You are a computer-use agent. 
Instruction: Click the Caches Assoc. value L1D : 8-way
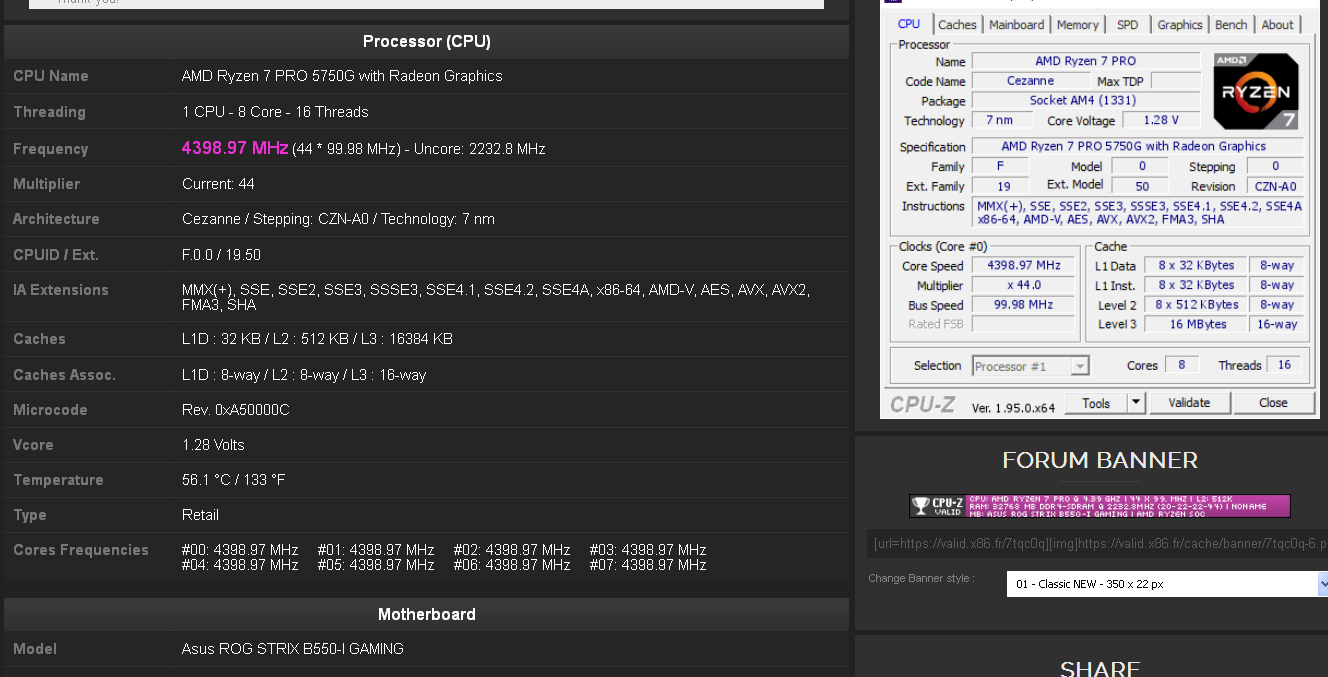tap(304, 375)
